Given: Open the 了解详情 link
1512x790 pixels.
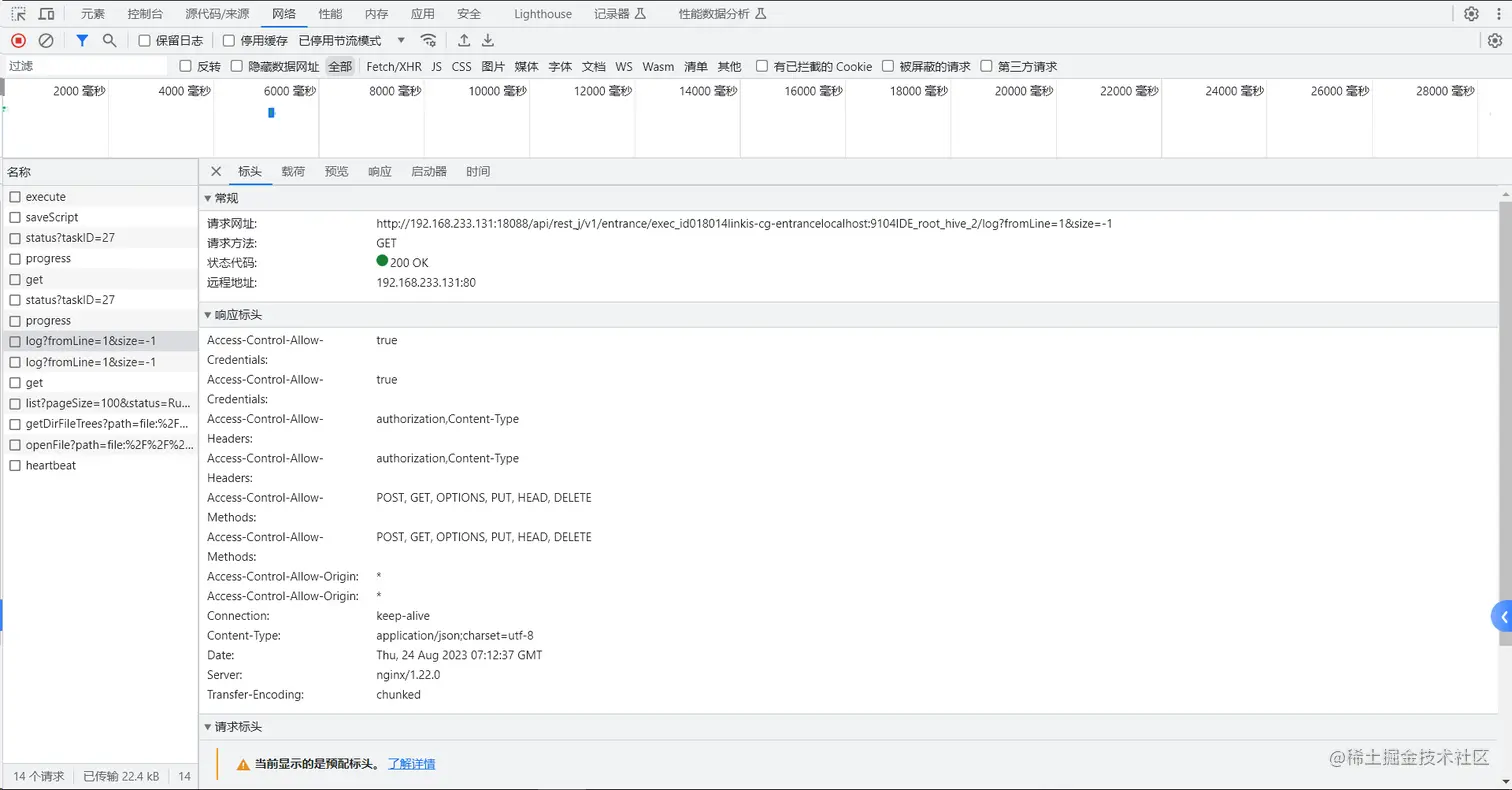Looking at the screenshot, I should coord(411,764).
